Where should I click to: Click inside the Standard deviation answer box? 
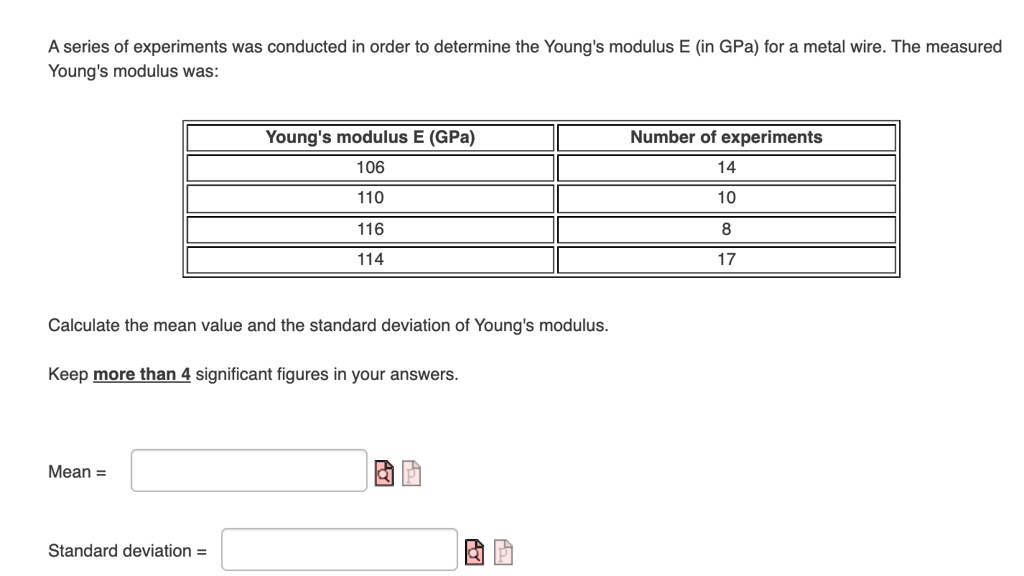339,549
